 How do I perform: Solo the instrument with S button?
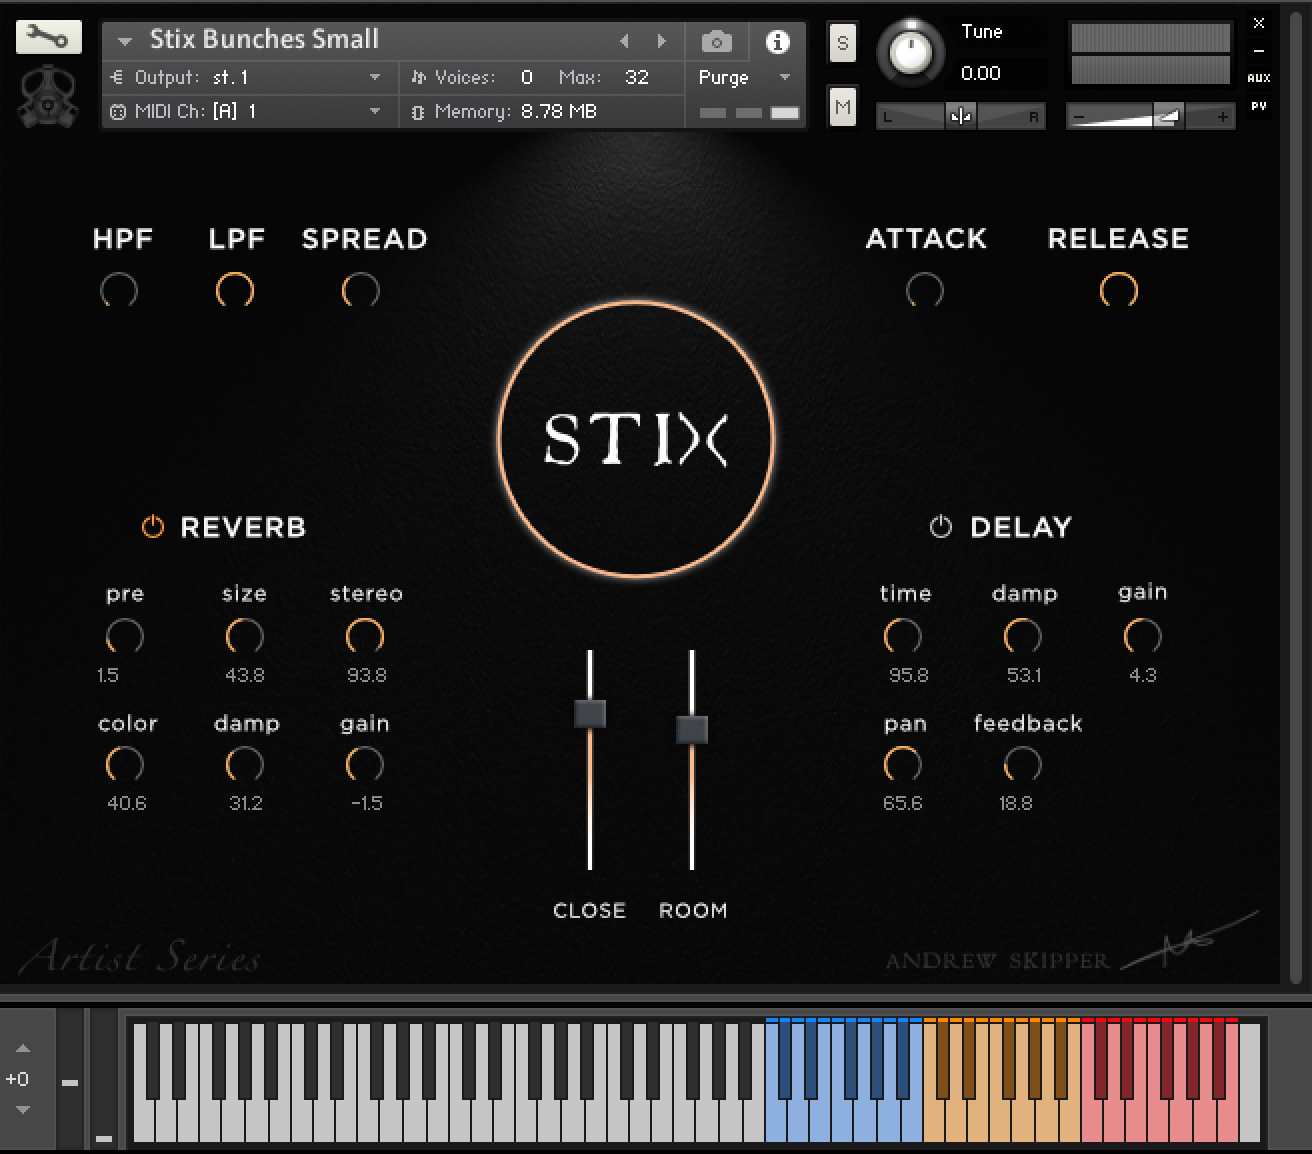pyautogui.click(x=843, y=43)
